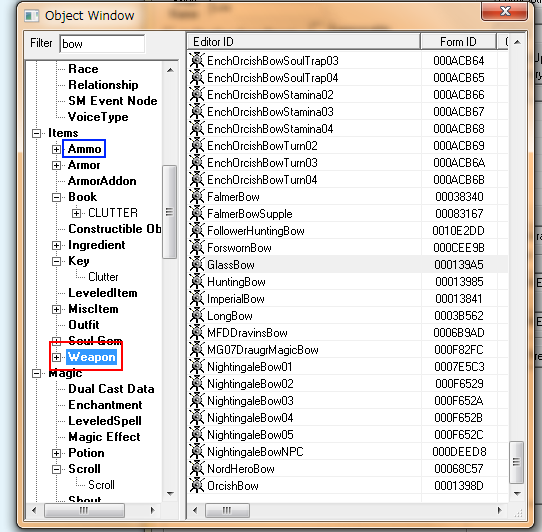Click the weapon icon beside HuntingBow
Viewport: 542px width, 532px height.
197,282
